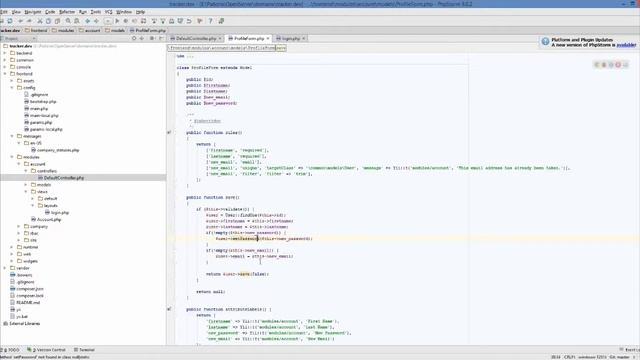The width and height of the screenshot is (640, 360).
Task: Click the Paste toolbar icon
Action: [x=57, y=21]
